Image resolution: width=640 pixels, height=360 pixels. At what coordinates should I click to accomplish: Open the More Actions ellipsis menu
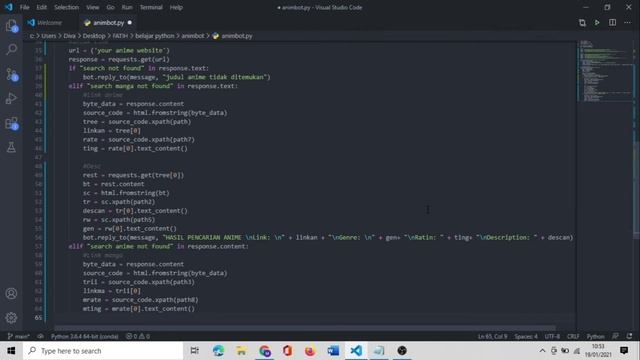[x=627, y=23]
